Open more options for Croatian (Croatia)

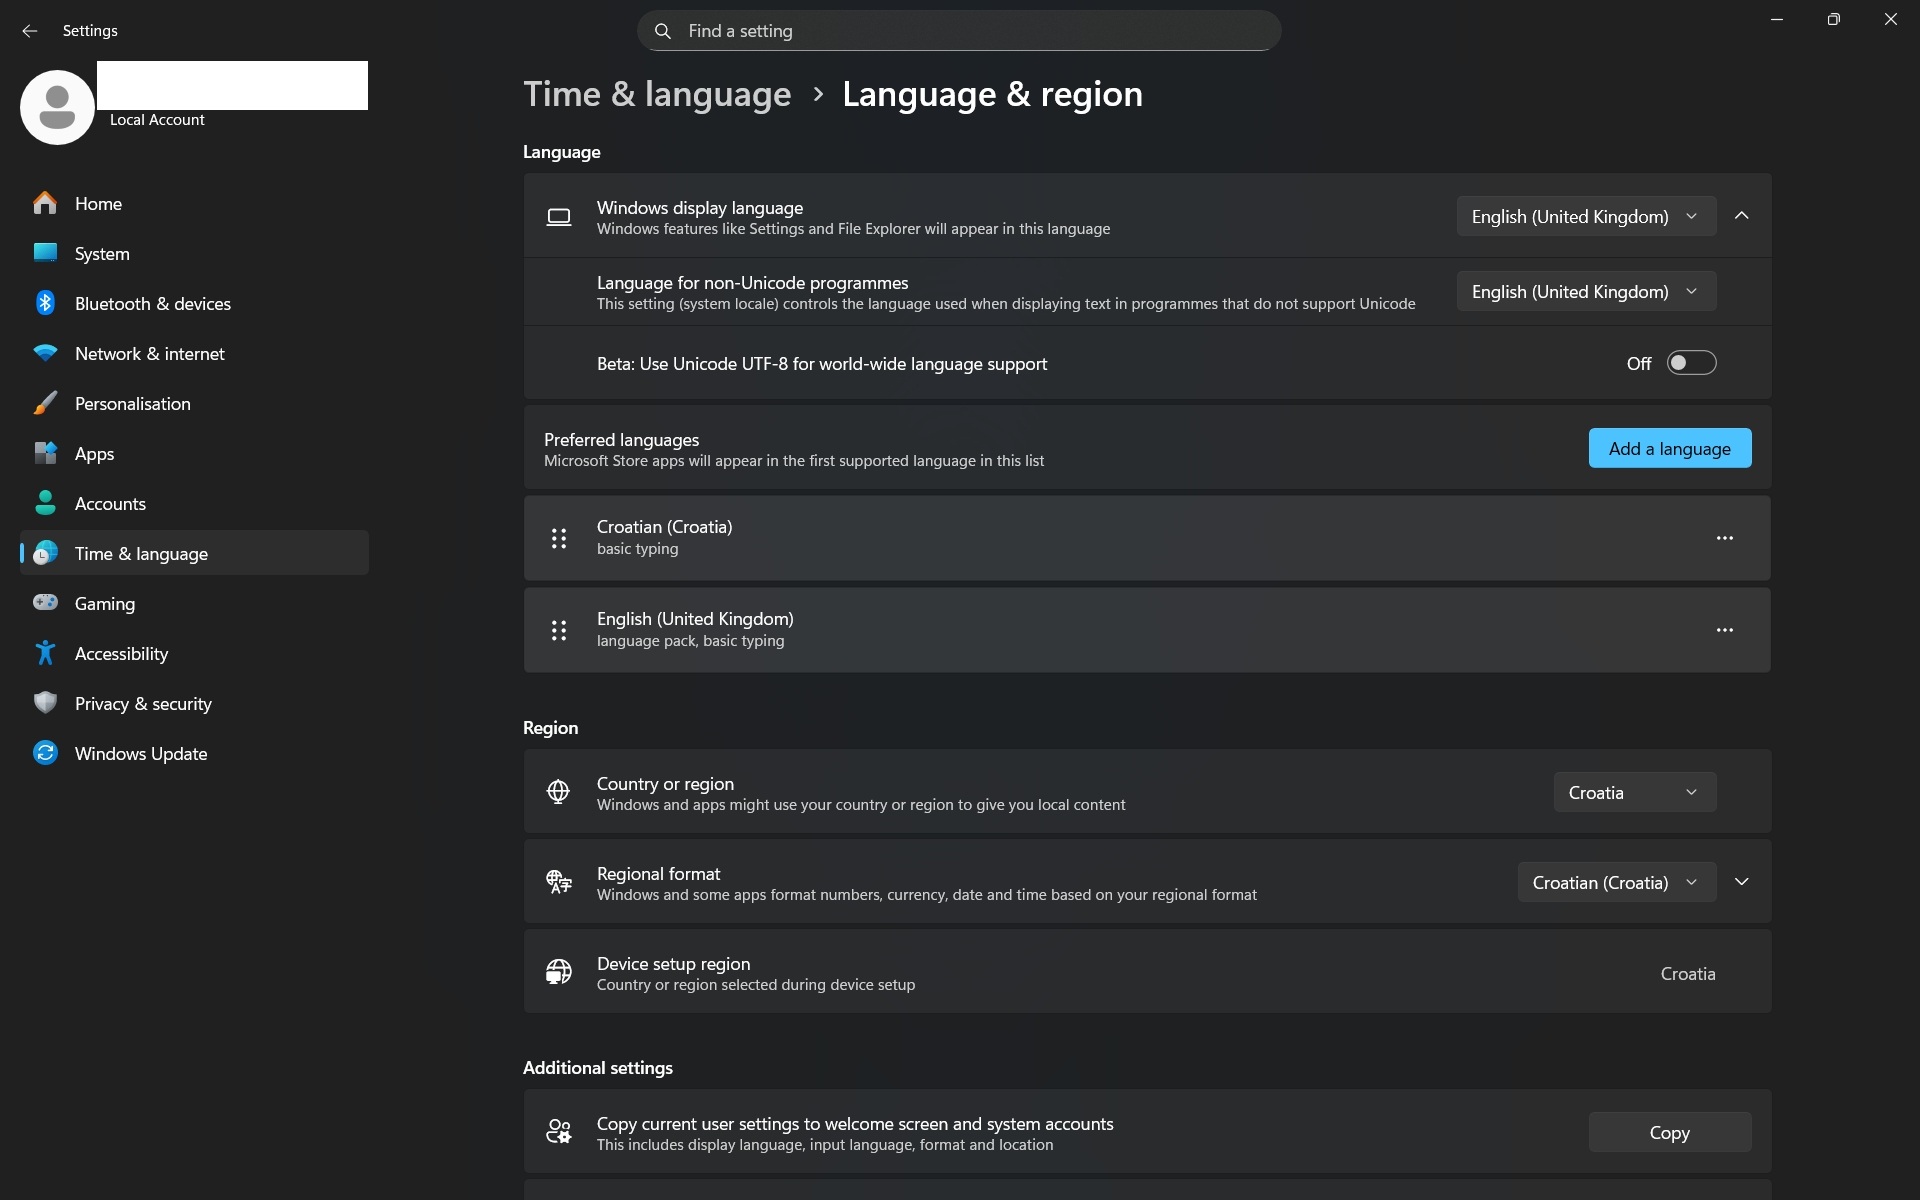pos(1724,538)
